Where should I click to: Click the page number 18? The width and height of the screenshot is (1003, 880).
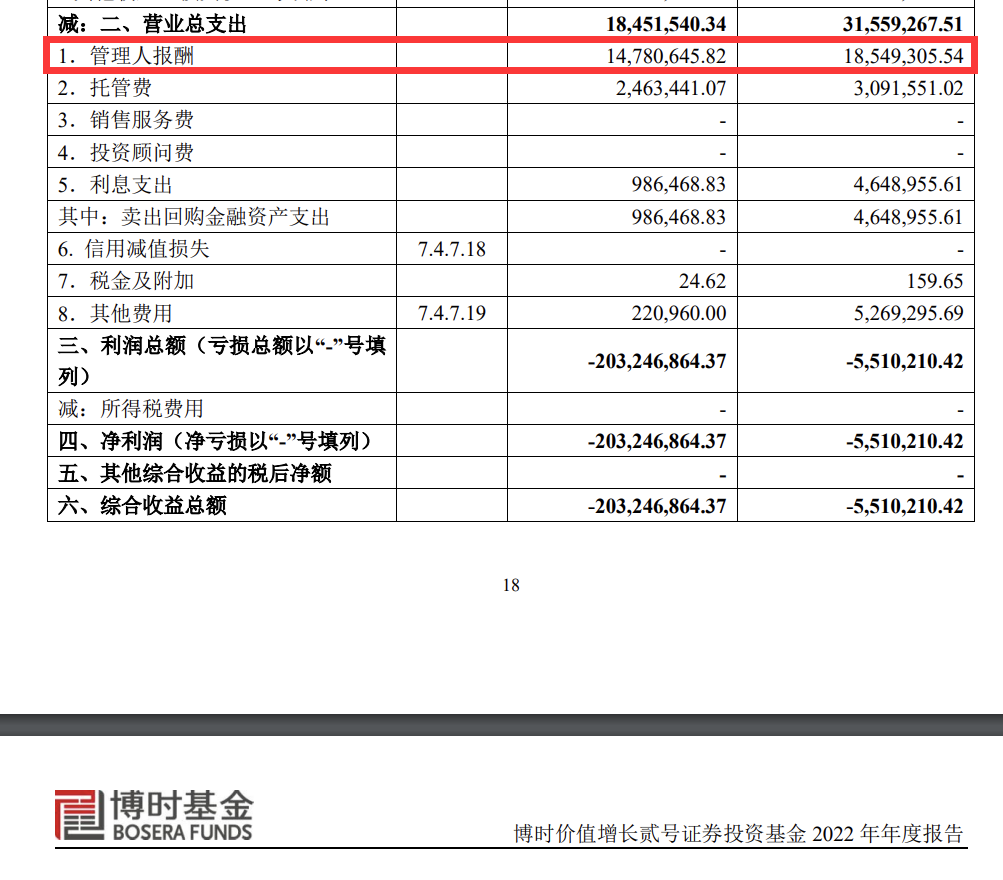(x=511, y=585)
